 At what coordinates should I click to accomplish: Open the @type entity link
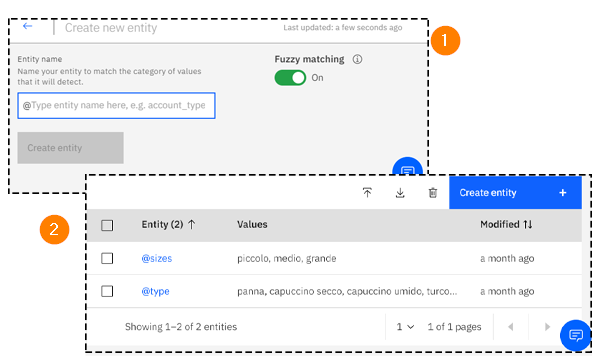click(155, 292)
